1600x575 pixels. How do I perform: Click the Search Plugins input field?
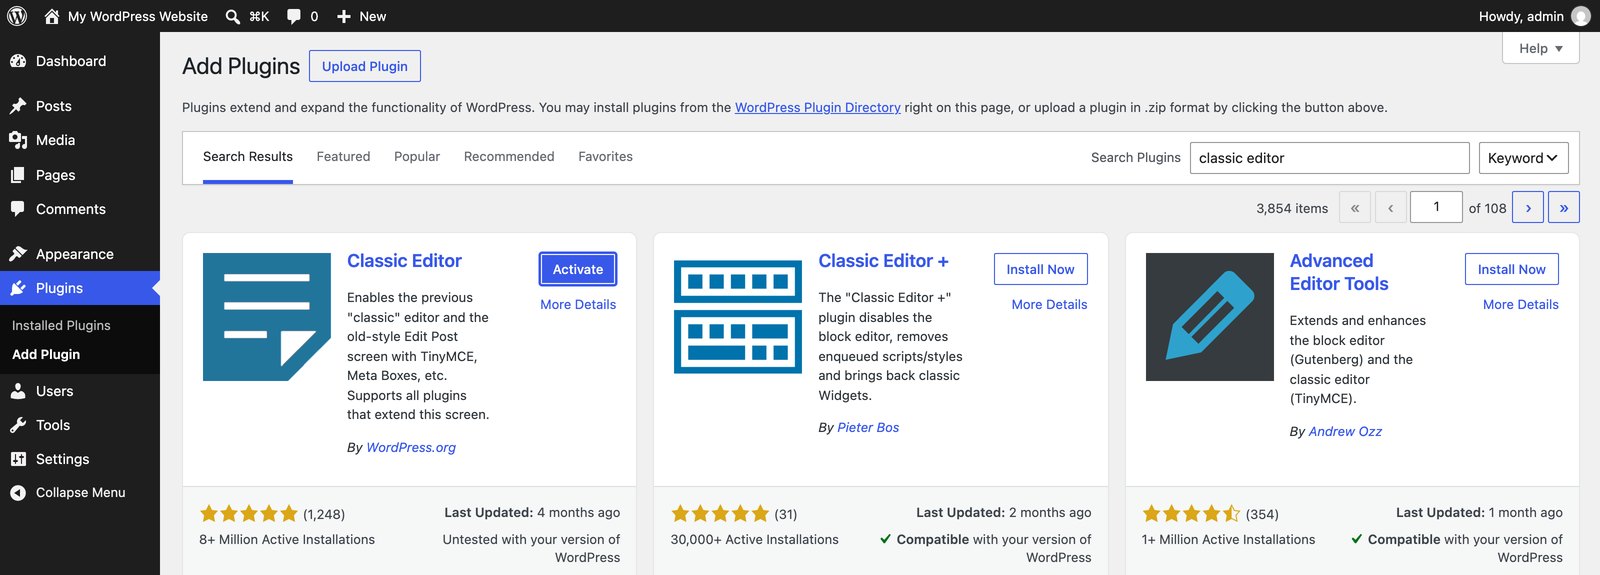click(x=1329, y=158)
